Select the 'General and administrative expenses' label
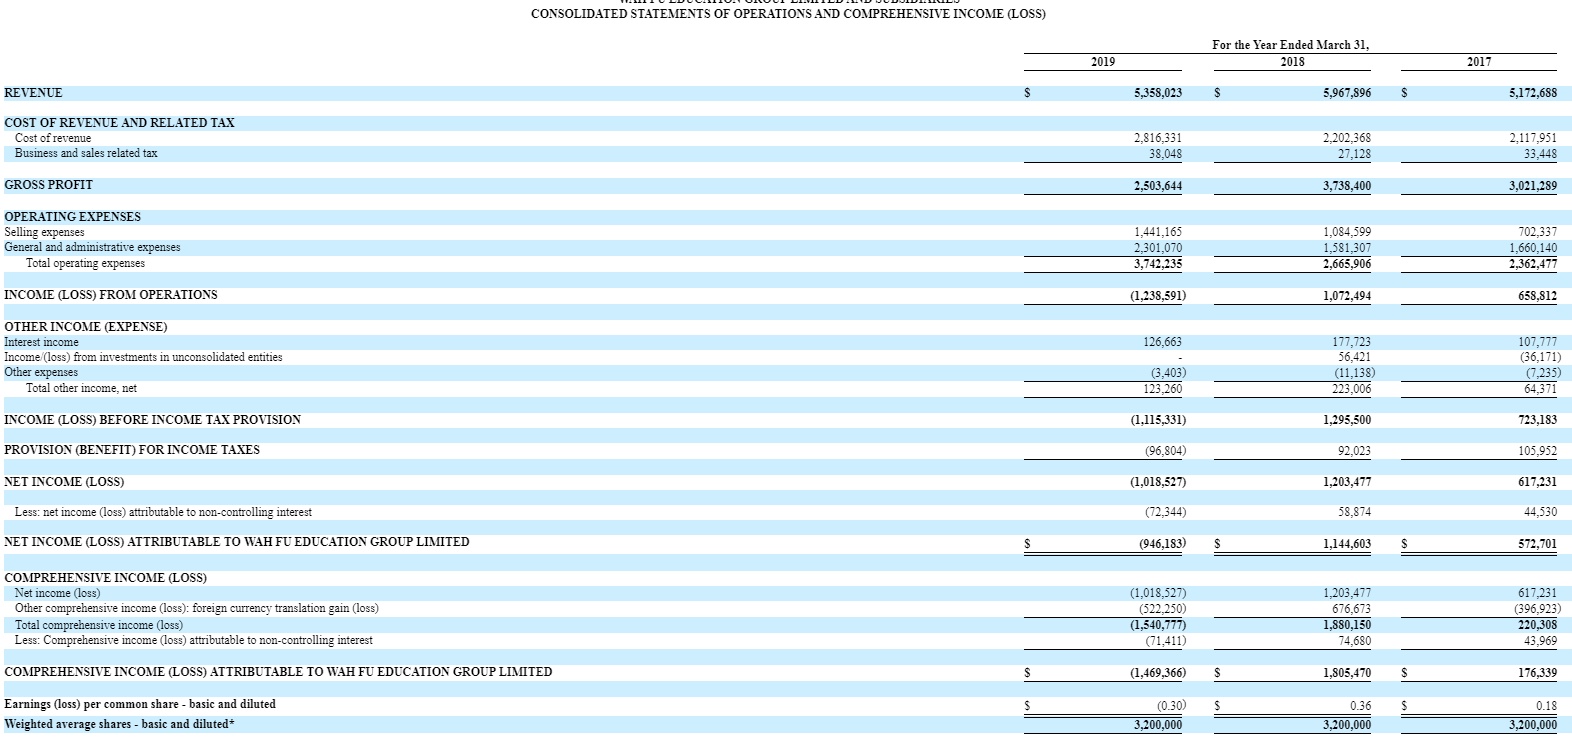Image resolution: width=1572 pixels, height=737 pixels. (92, 247)
